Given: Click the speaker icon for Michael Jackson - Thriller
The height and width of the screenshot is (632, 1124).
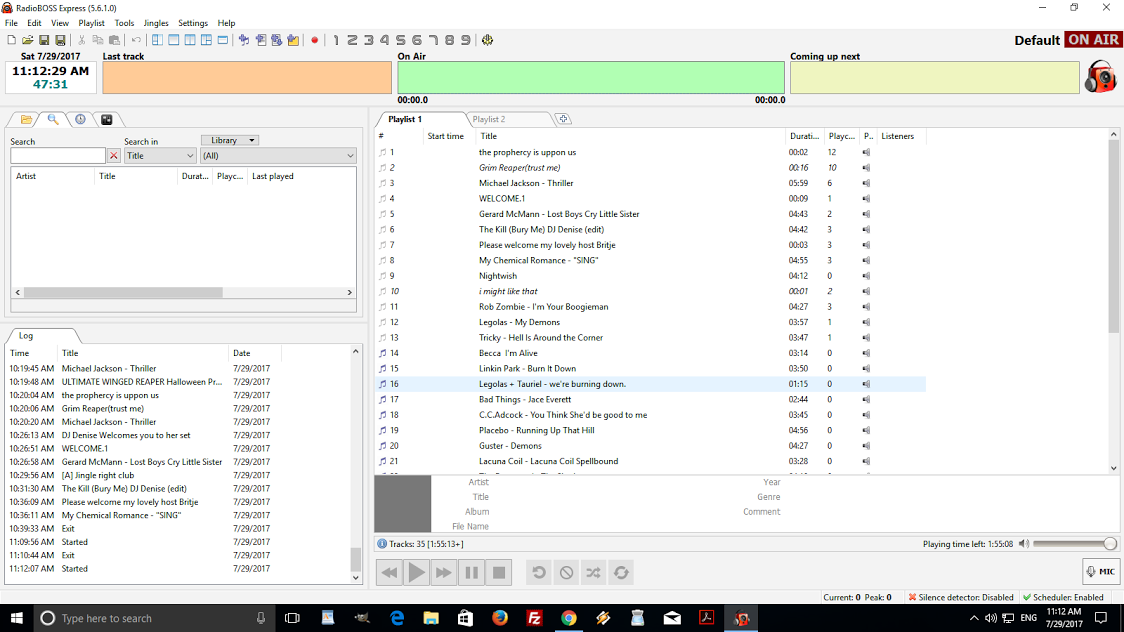Looking at the screenshot, I should (867, 183).
